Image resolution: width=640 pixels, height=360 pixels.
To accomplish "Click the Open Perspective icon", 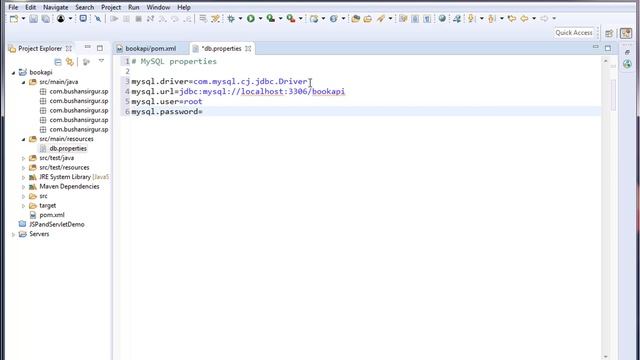I will pos(609,33).
